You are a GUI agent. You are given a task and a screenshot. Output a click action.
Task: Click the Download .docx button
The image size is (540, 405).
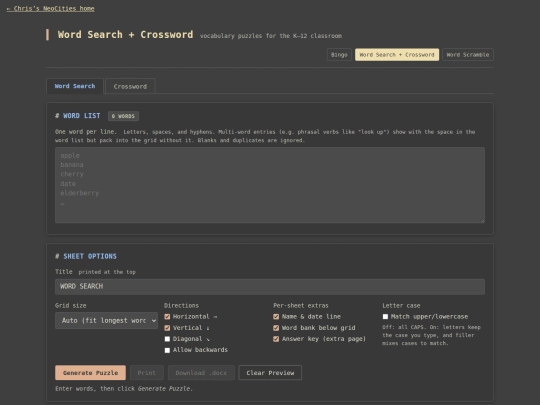(201, 373)
